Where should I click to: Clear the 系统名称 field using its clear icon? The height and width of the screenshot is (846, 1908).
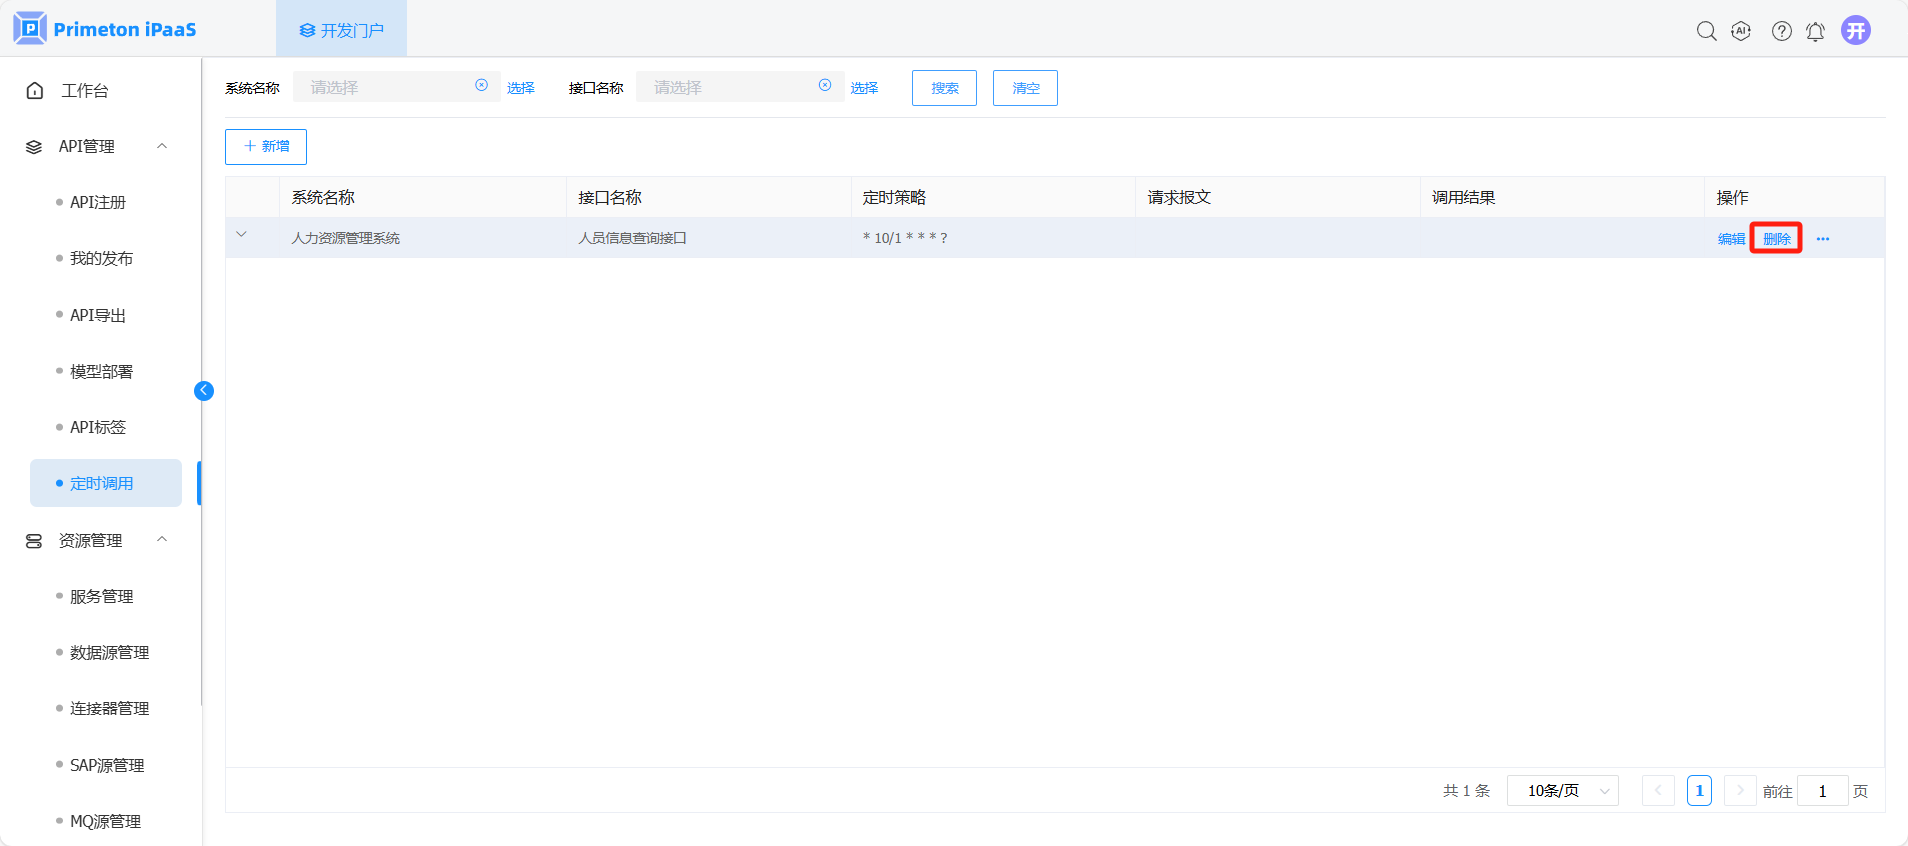coord(481,86)
